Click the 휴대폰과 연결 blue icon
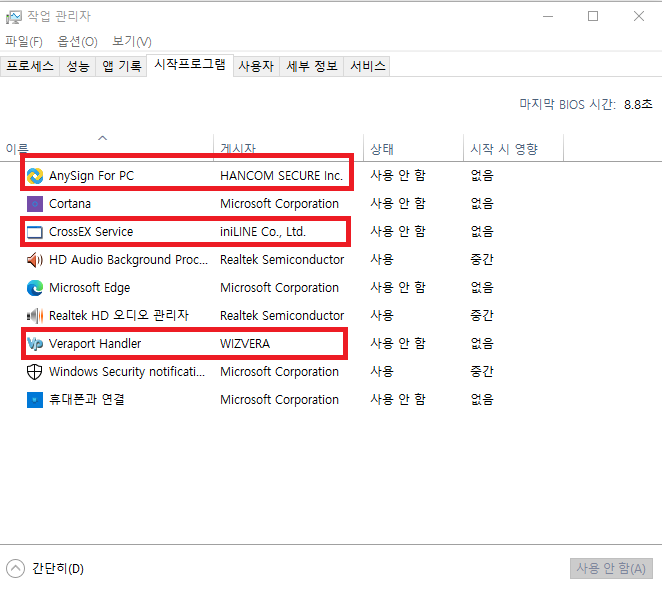This screenshot has height=591, width=662. (x=35, y=400)
